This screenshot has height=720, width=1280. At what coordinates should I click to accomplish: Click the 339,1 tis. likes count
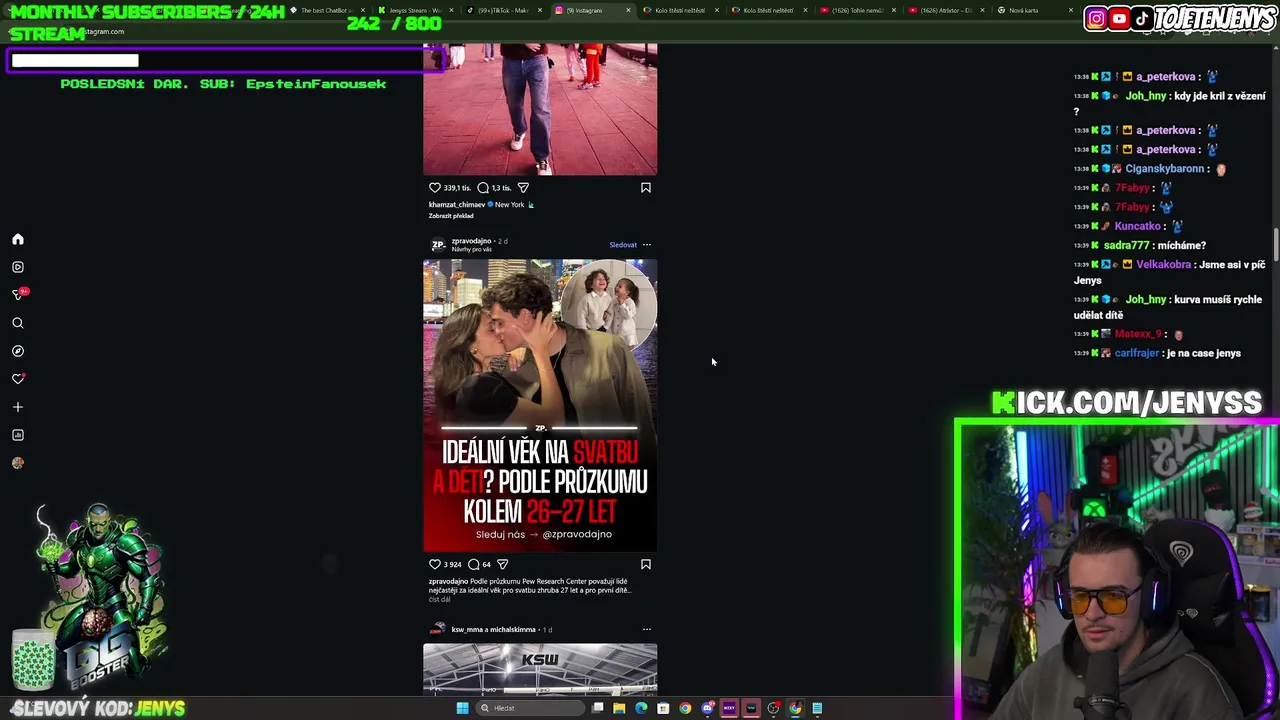[x=457, y=188]
